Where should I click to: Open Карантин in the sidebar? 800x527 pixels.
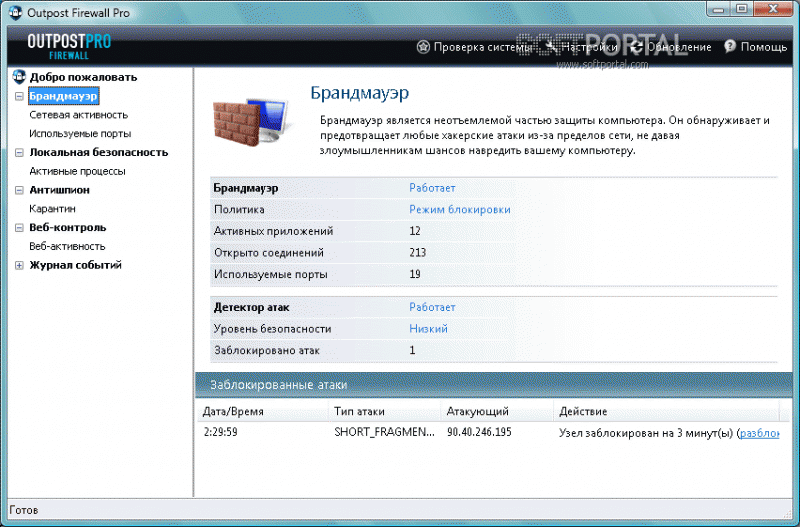tap(52, 209)
